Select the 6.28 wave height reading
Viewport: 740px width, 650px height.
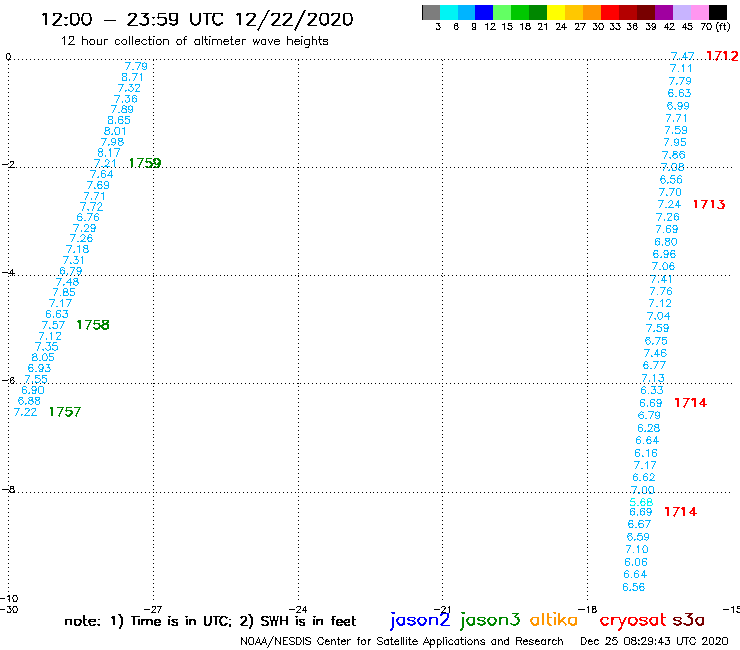648,428
